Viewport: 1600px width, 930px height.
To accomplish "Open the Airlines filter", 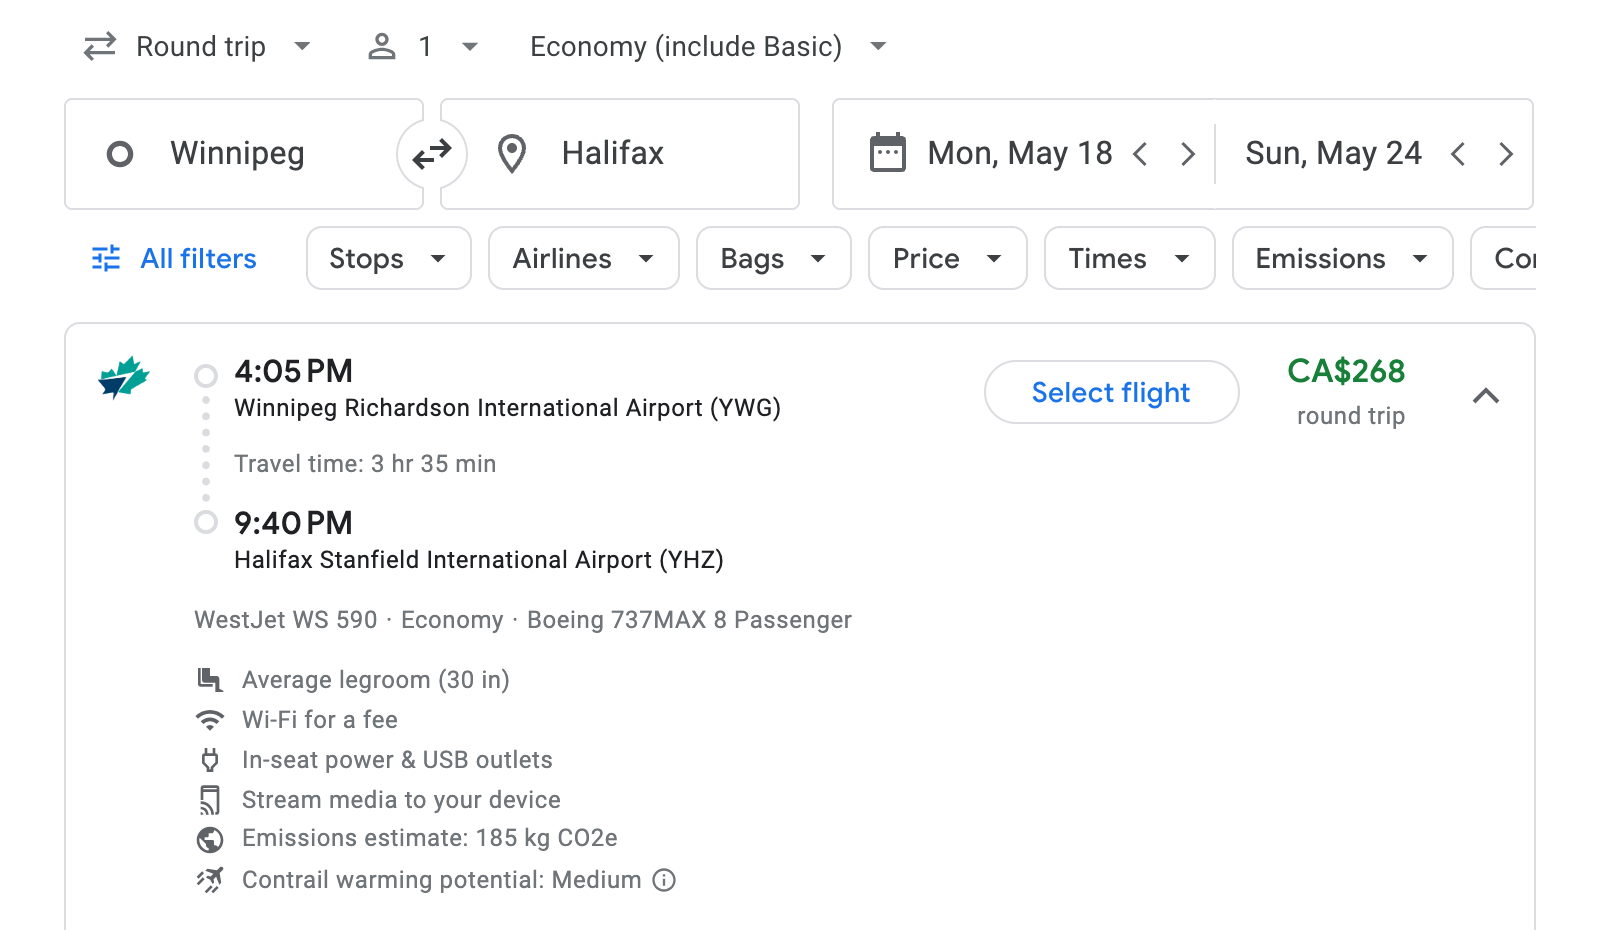I will [583, 258].
